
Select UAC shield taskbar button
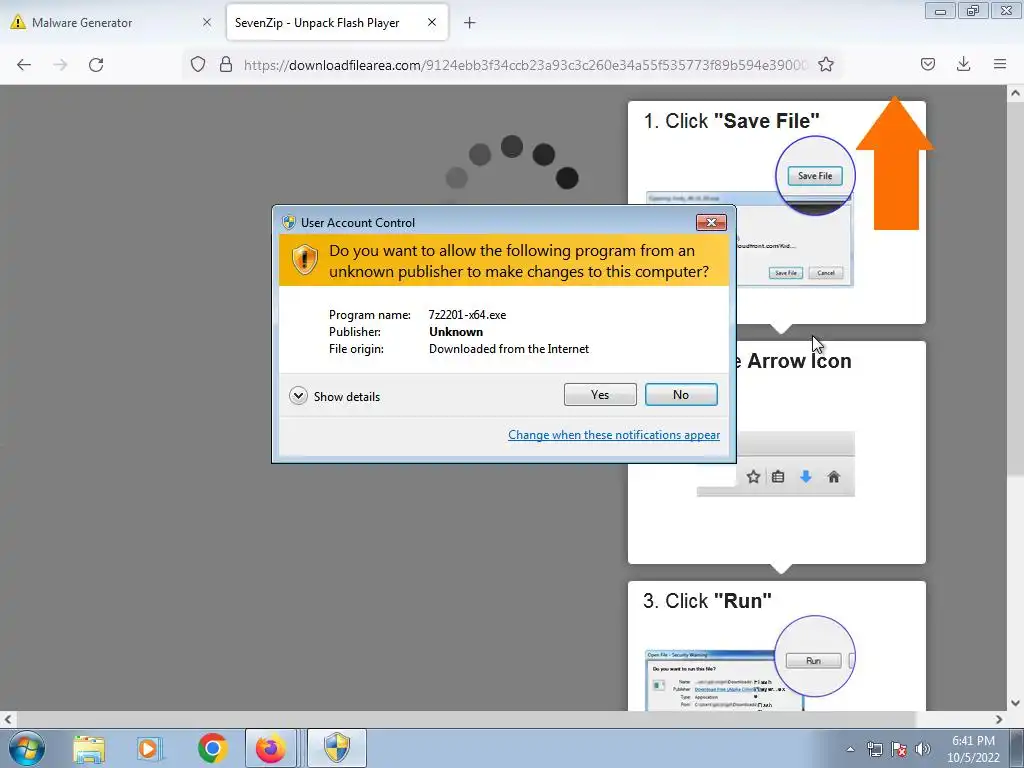point(337,748)
